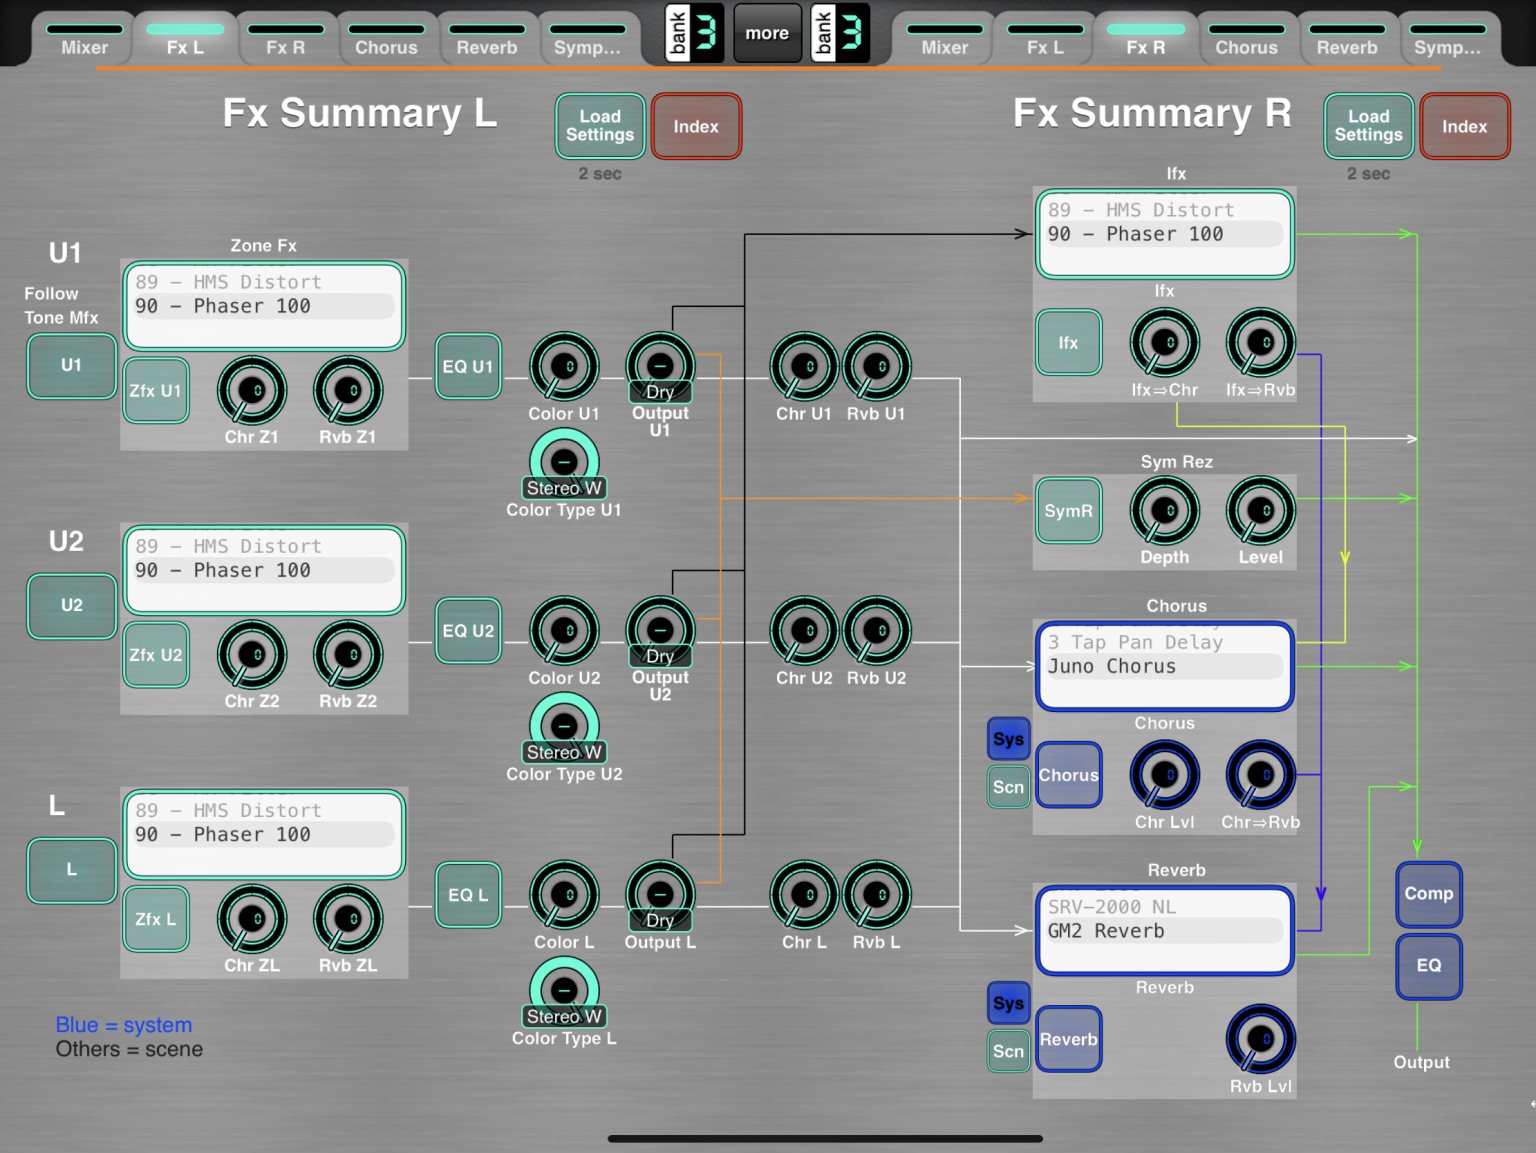Click the Chr Z1 knob
The height and width of the screenshot is (1153, 1536).
(252, 390)
